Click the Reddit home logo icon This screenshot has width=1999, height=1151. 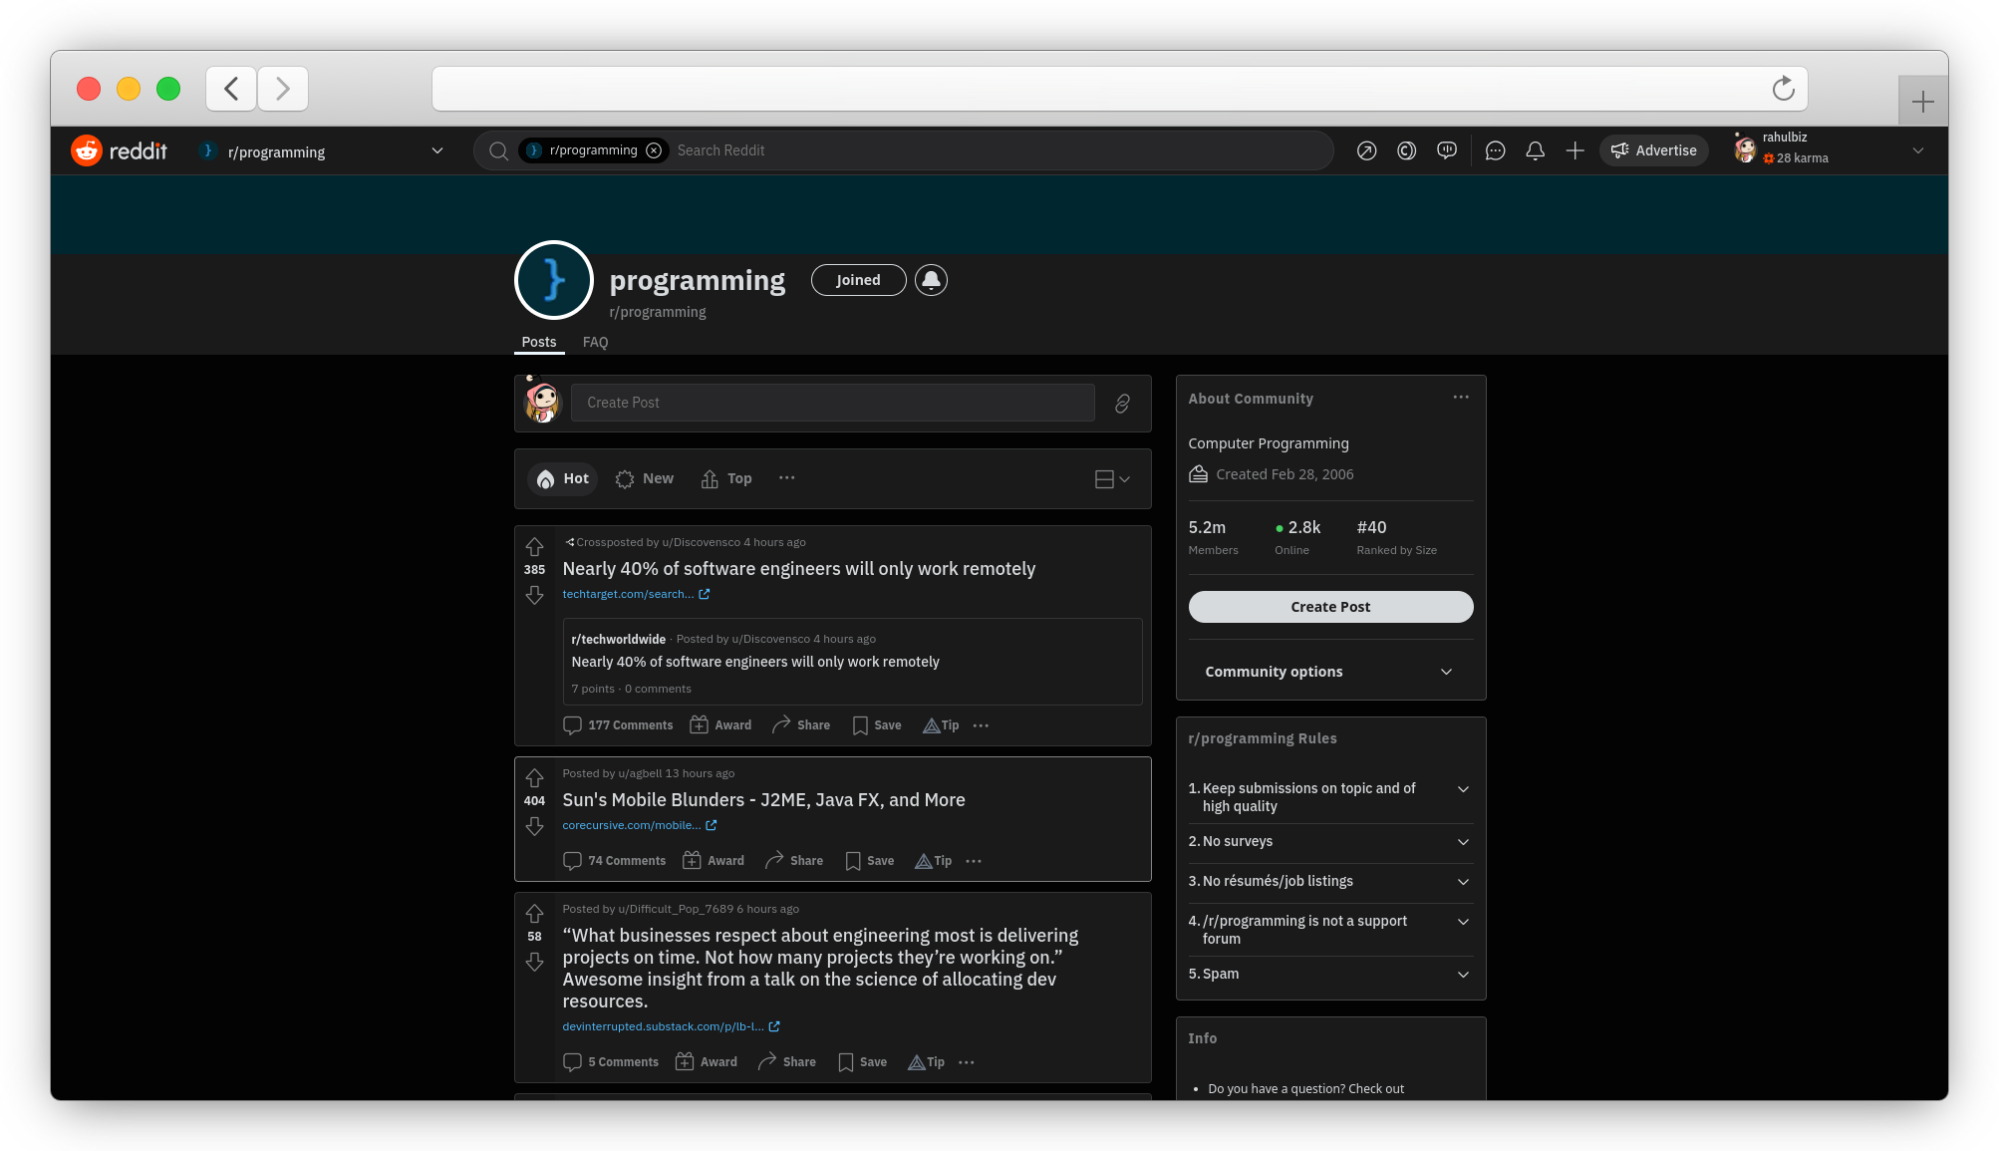point(85,150)
